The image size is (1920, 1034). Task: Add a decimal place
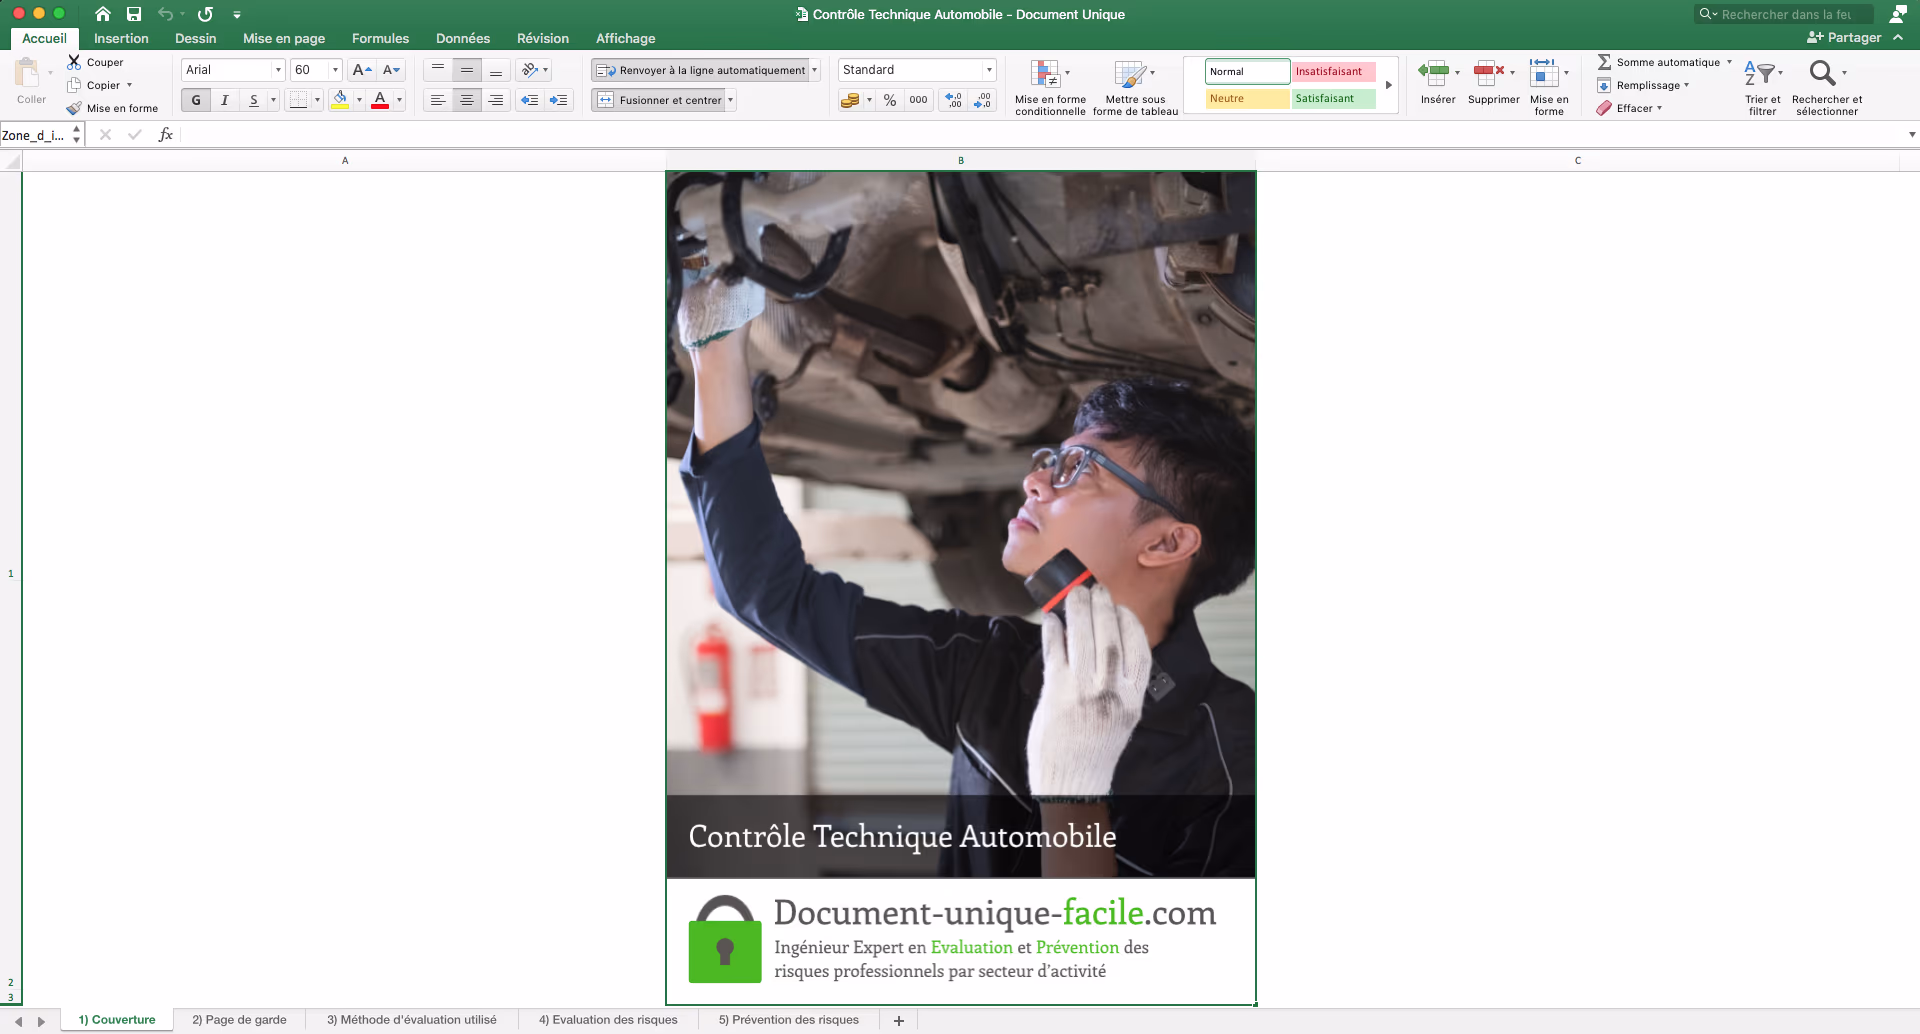[x=954, y=100]
